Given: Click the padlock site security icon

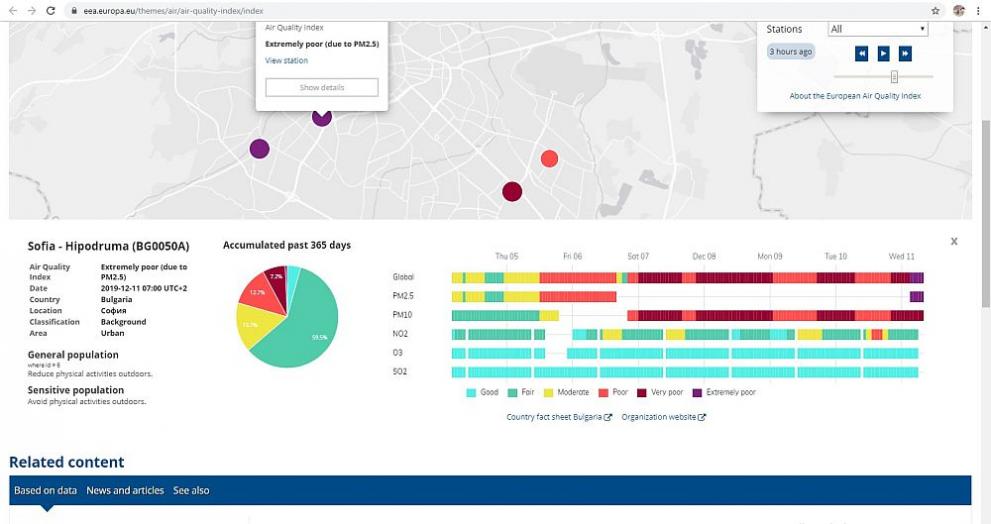Looking at the screenshot, I should coord(74,11).
